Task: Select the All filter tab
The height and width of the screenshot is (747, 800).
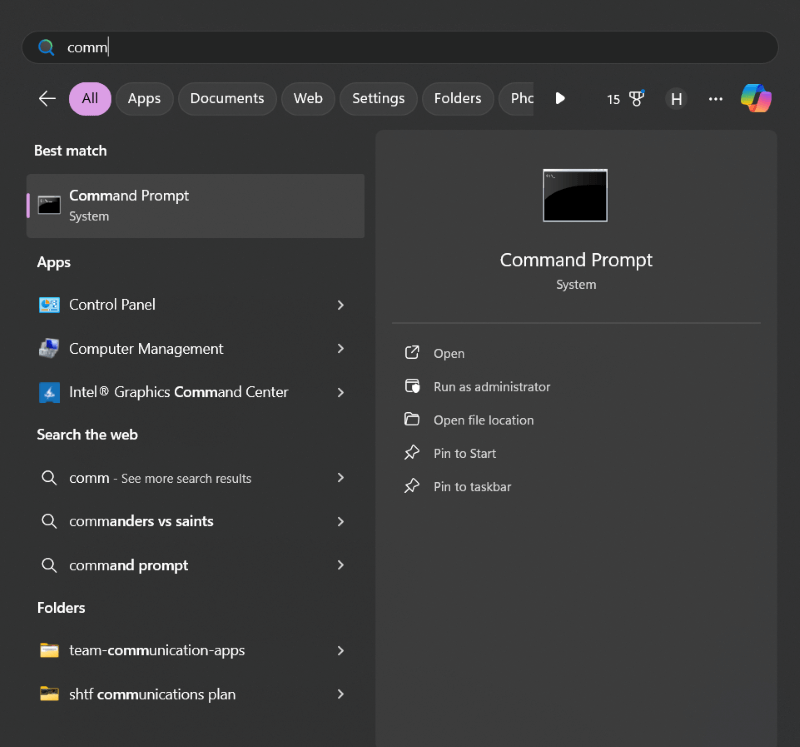Action: coord(90,98)
